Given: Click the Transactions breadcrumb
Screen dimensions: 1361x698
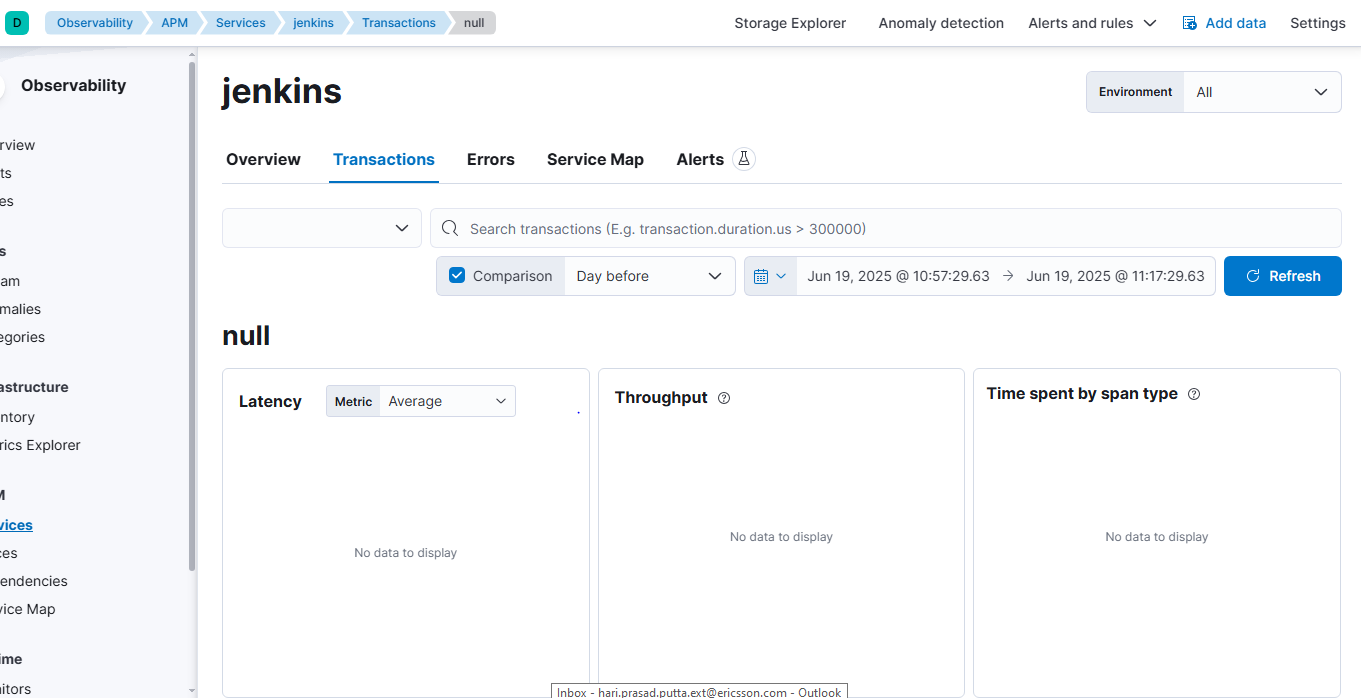Looking at the screenshot, I should (x=398, y=23).
